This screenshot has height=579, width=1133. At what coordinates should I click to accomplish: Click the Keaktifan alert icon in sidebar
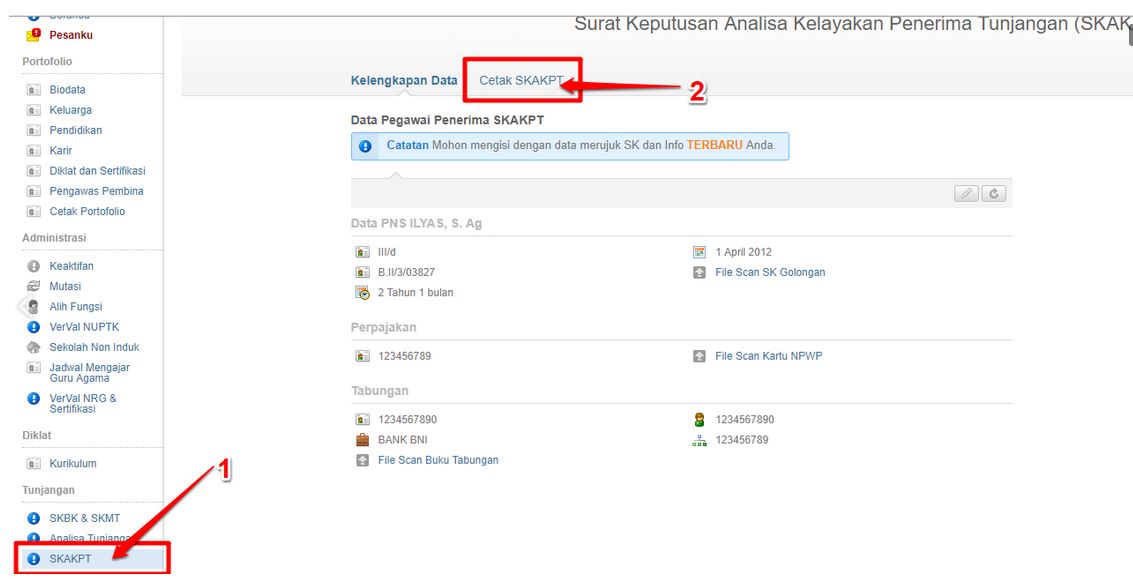point(33,266)
